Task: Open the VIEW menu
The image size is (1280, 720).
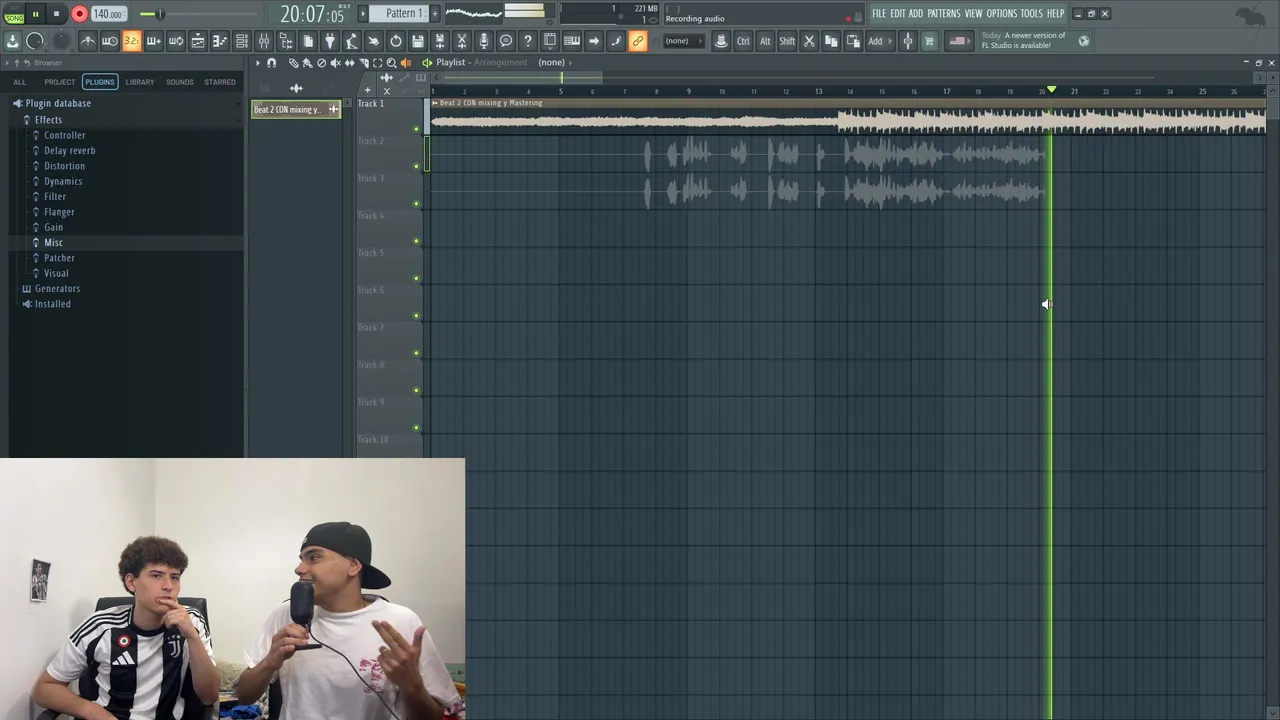Action: [973, 13]
